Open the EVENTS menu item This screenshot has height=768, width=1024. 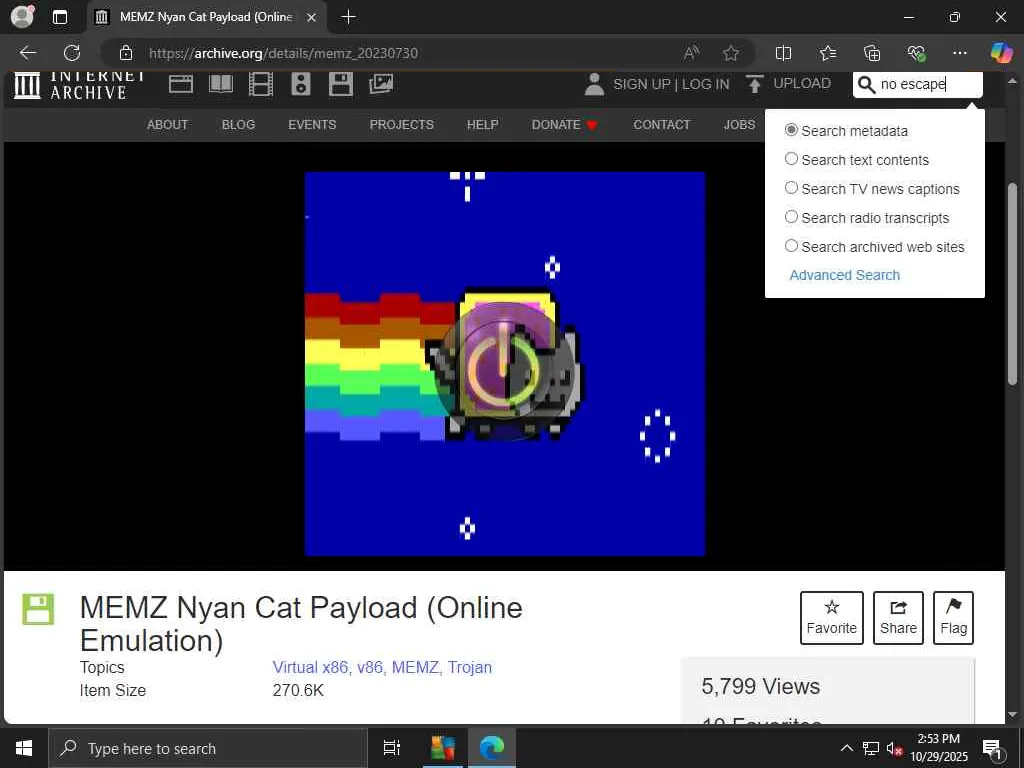pyautogui.click(x=312, y=125)
